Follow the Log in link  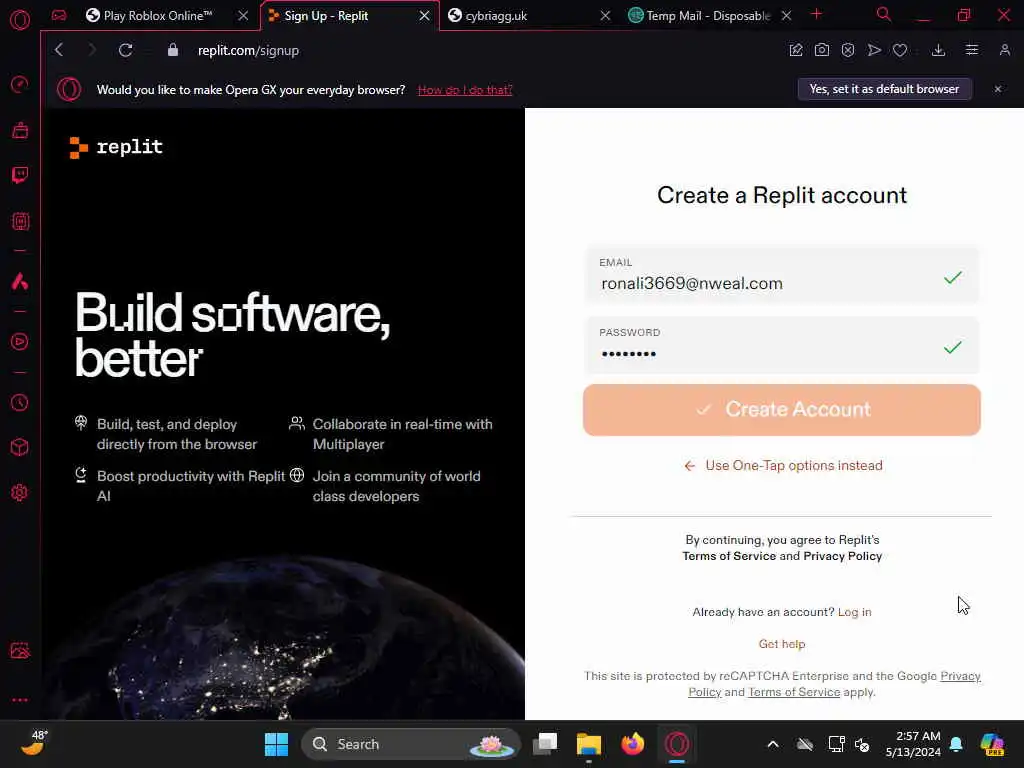(x=854, y=612)
